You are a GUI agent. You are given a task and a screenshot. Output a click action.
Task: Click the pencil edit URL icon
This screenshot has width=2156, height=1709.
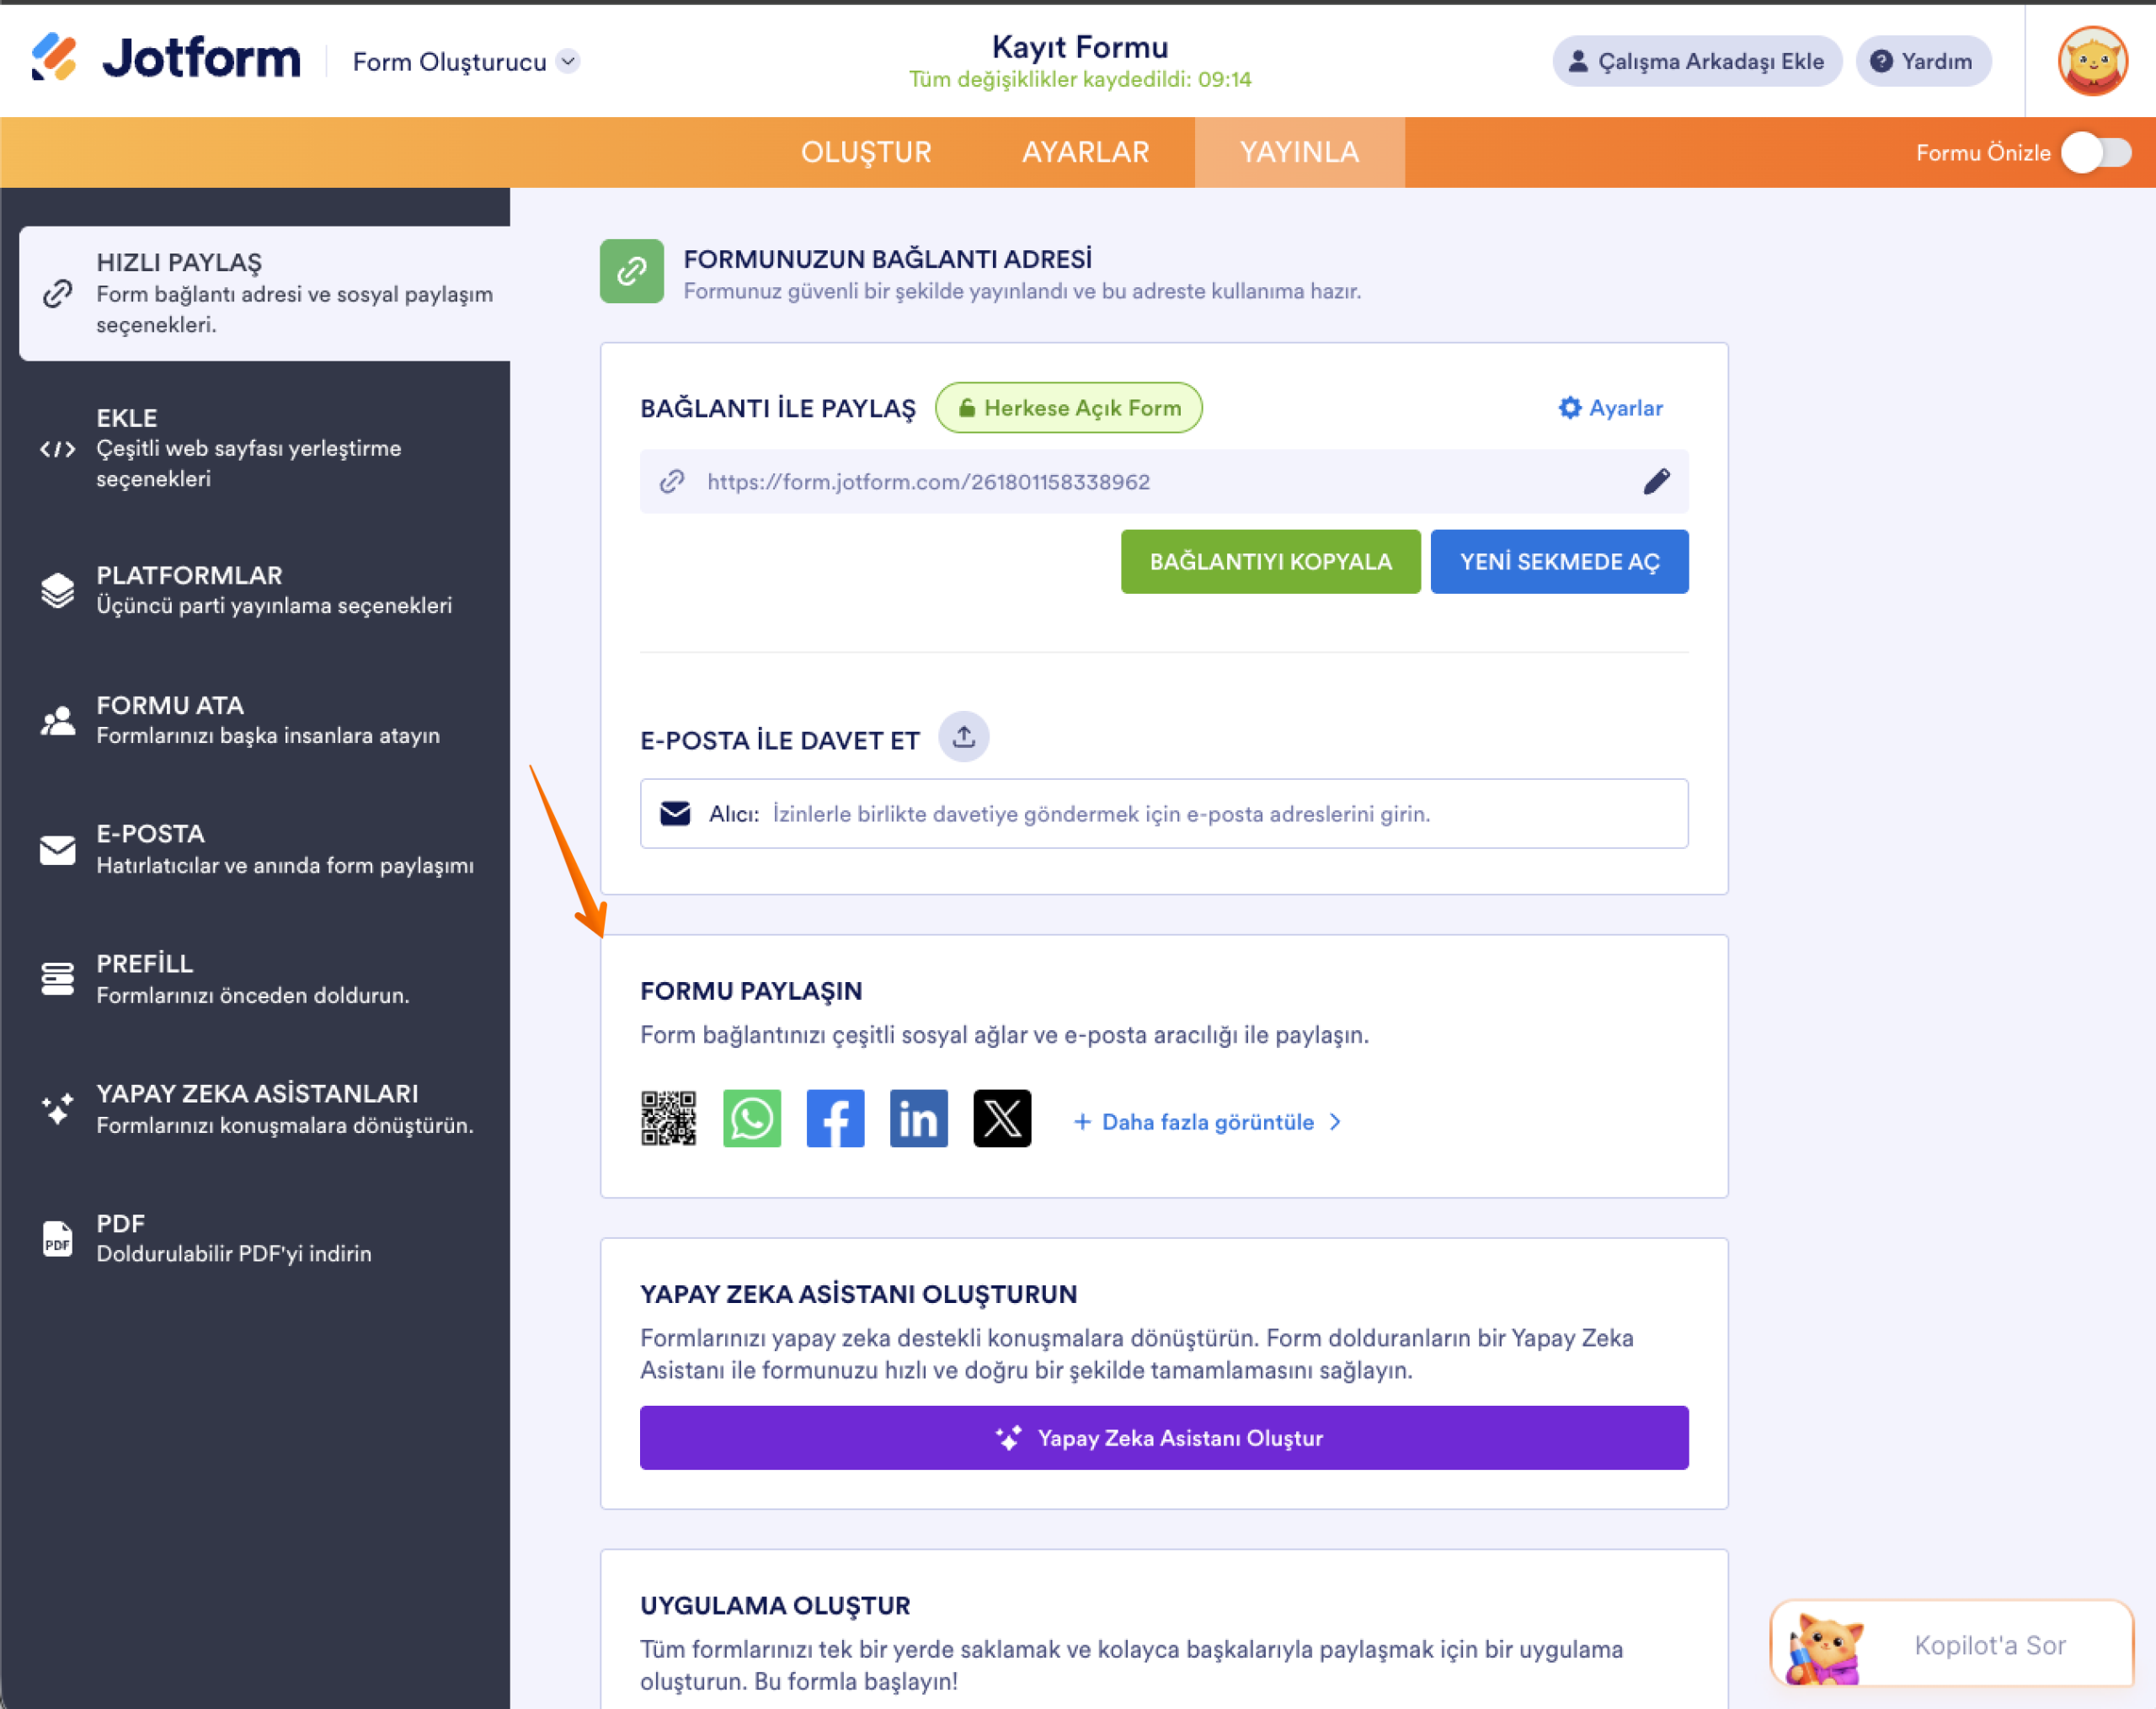click(x=1656, y=482)
